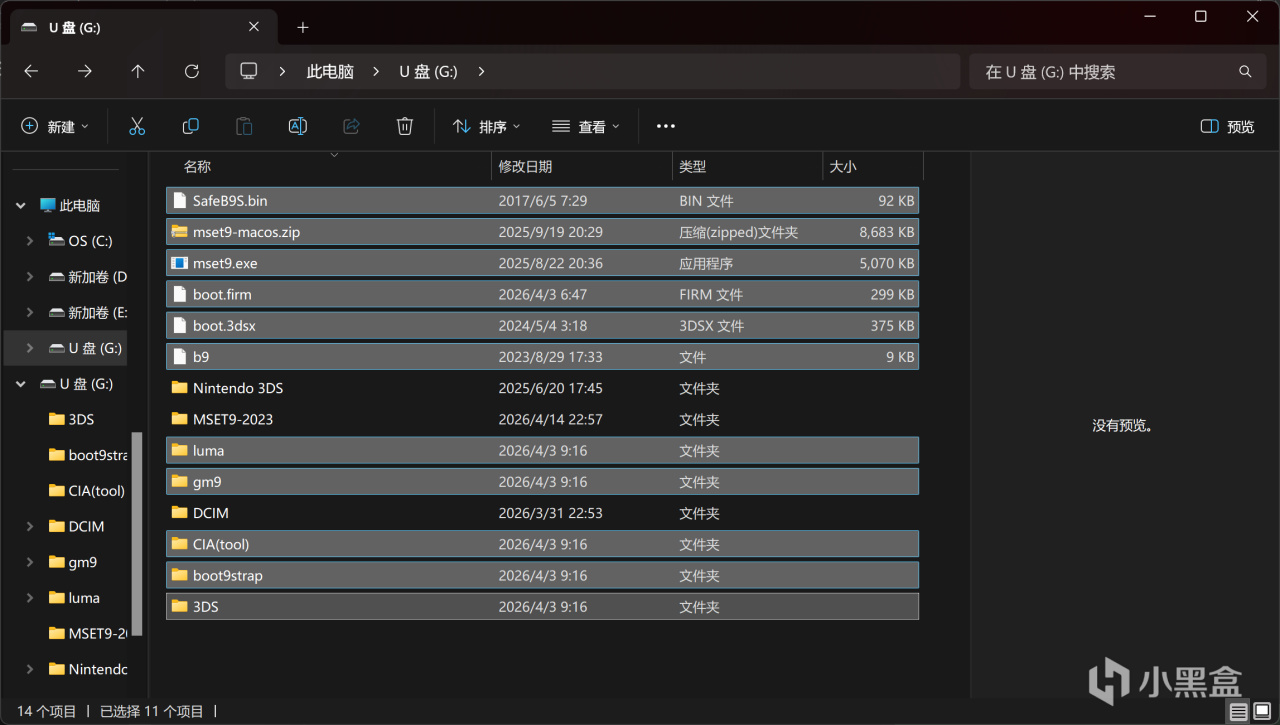Expand the 新加卷 (E: drive node

coord(30,313)
